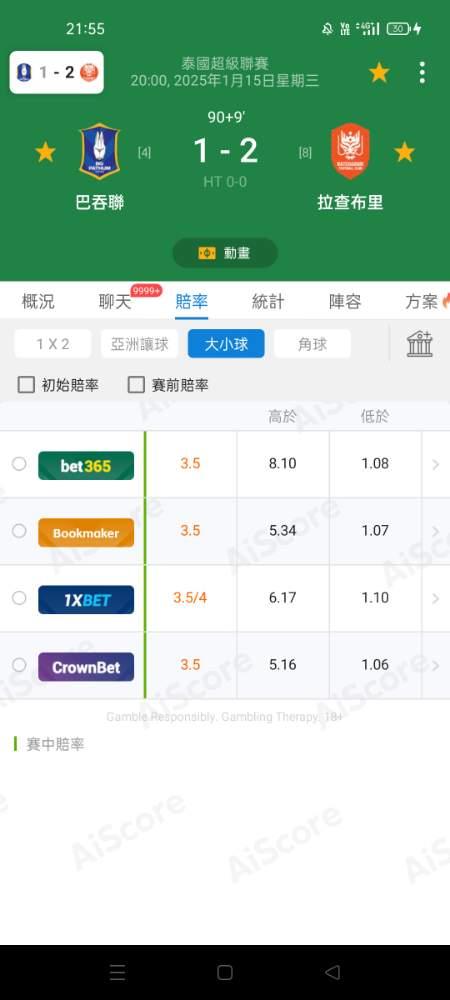Viewport: 450px width, 1000px height.
Task: Open the CrownBet logo
Action: click(x=86, y=667)
